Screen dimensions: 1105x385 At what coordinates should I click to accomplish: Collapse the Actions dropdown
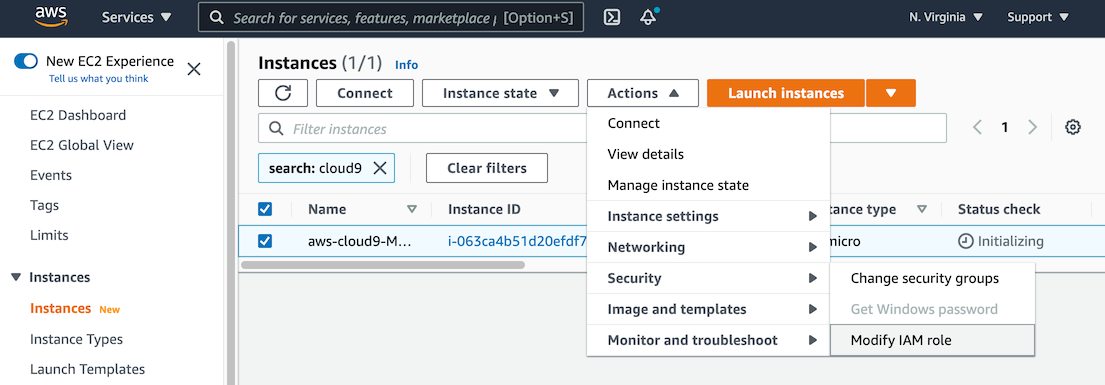tap(643, 93)
